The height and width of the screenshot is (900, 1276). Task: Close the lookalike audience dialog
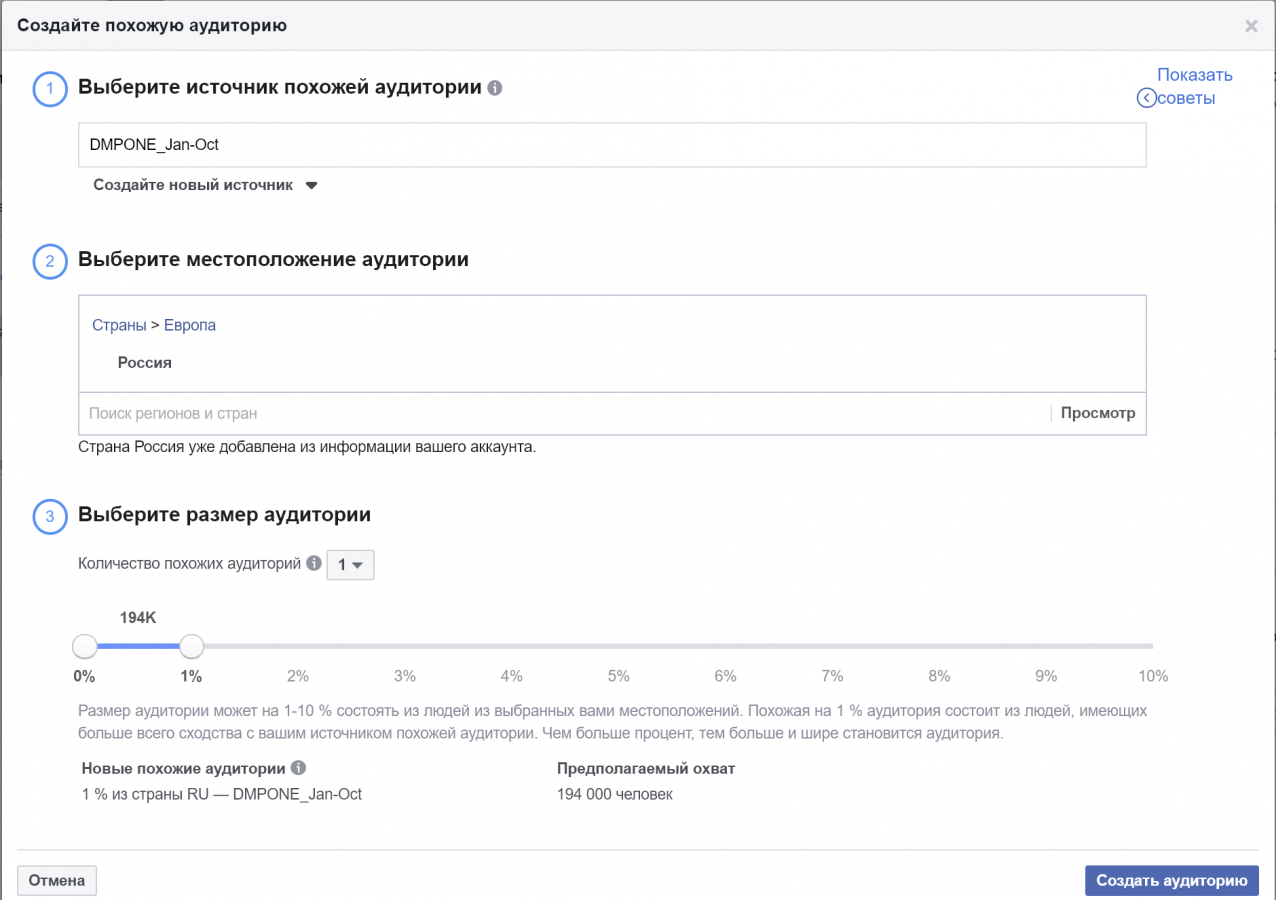pyautogui.click(x=1251, y=27)
